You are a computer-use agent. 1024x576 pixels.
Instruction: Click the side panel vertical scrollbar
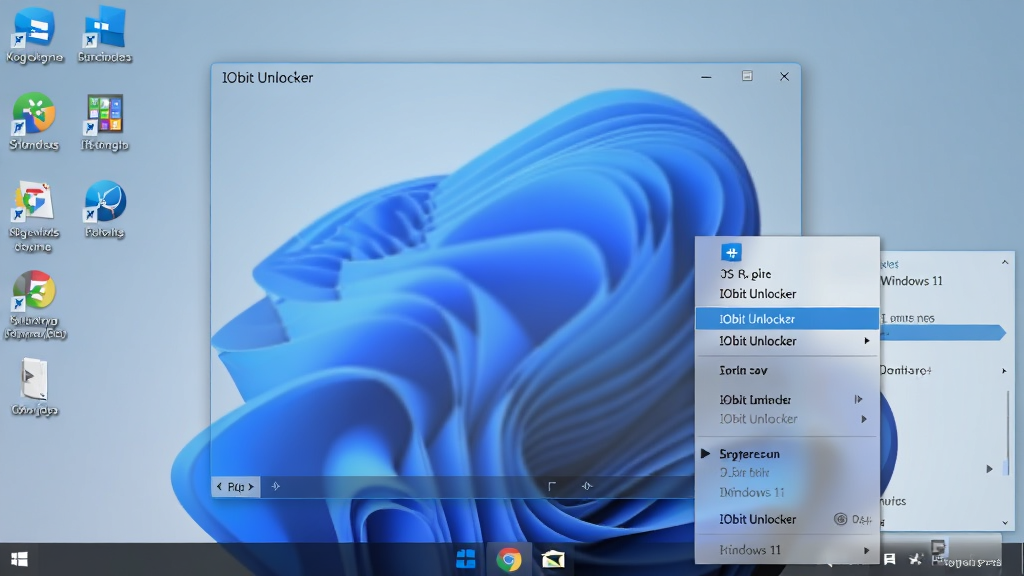[x=1007, y=431]
